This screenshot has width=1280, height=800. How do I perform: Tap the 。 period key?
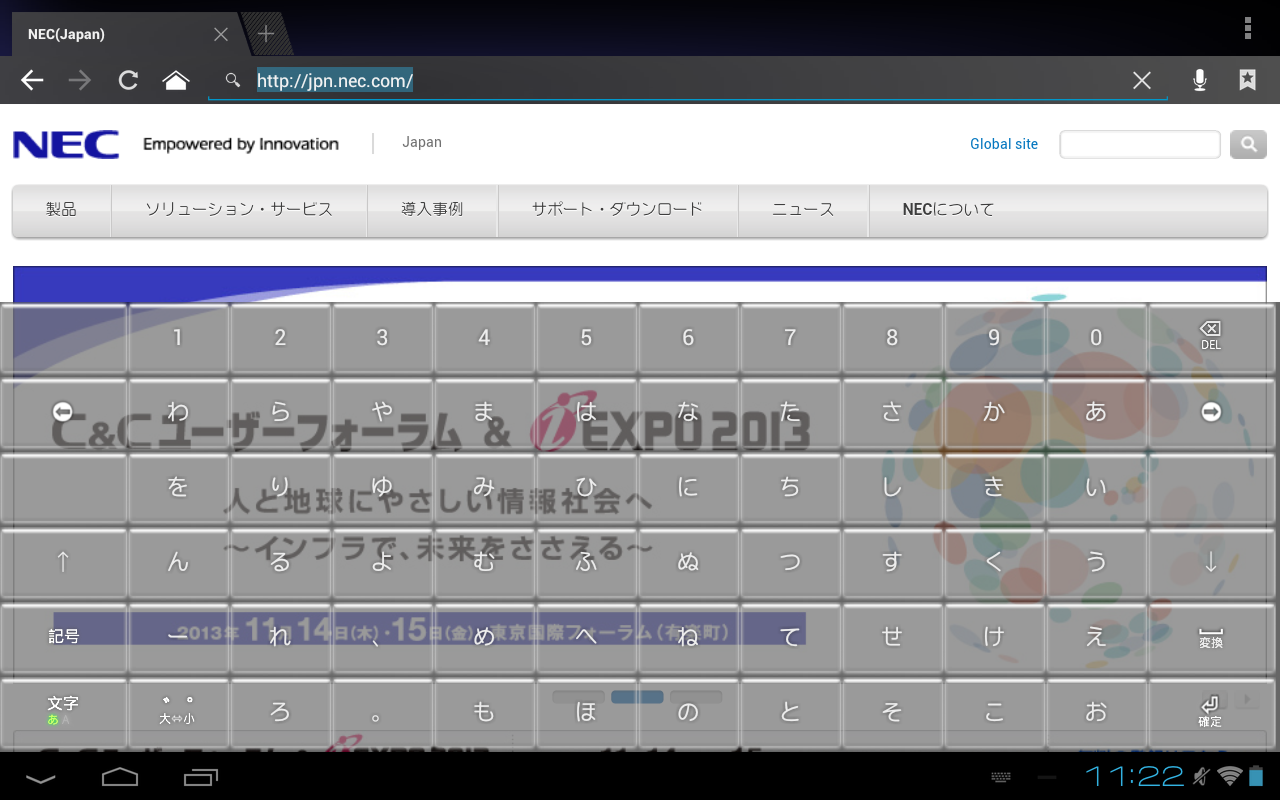[x=382, y=711]
